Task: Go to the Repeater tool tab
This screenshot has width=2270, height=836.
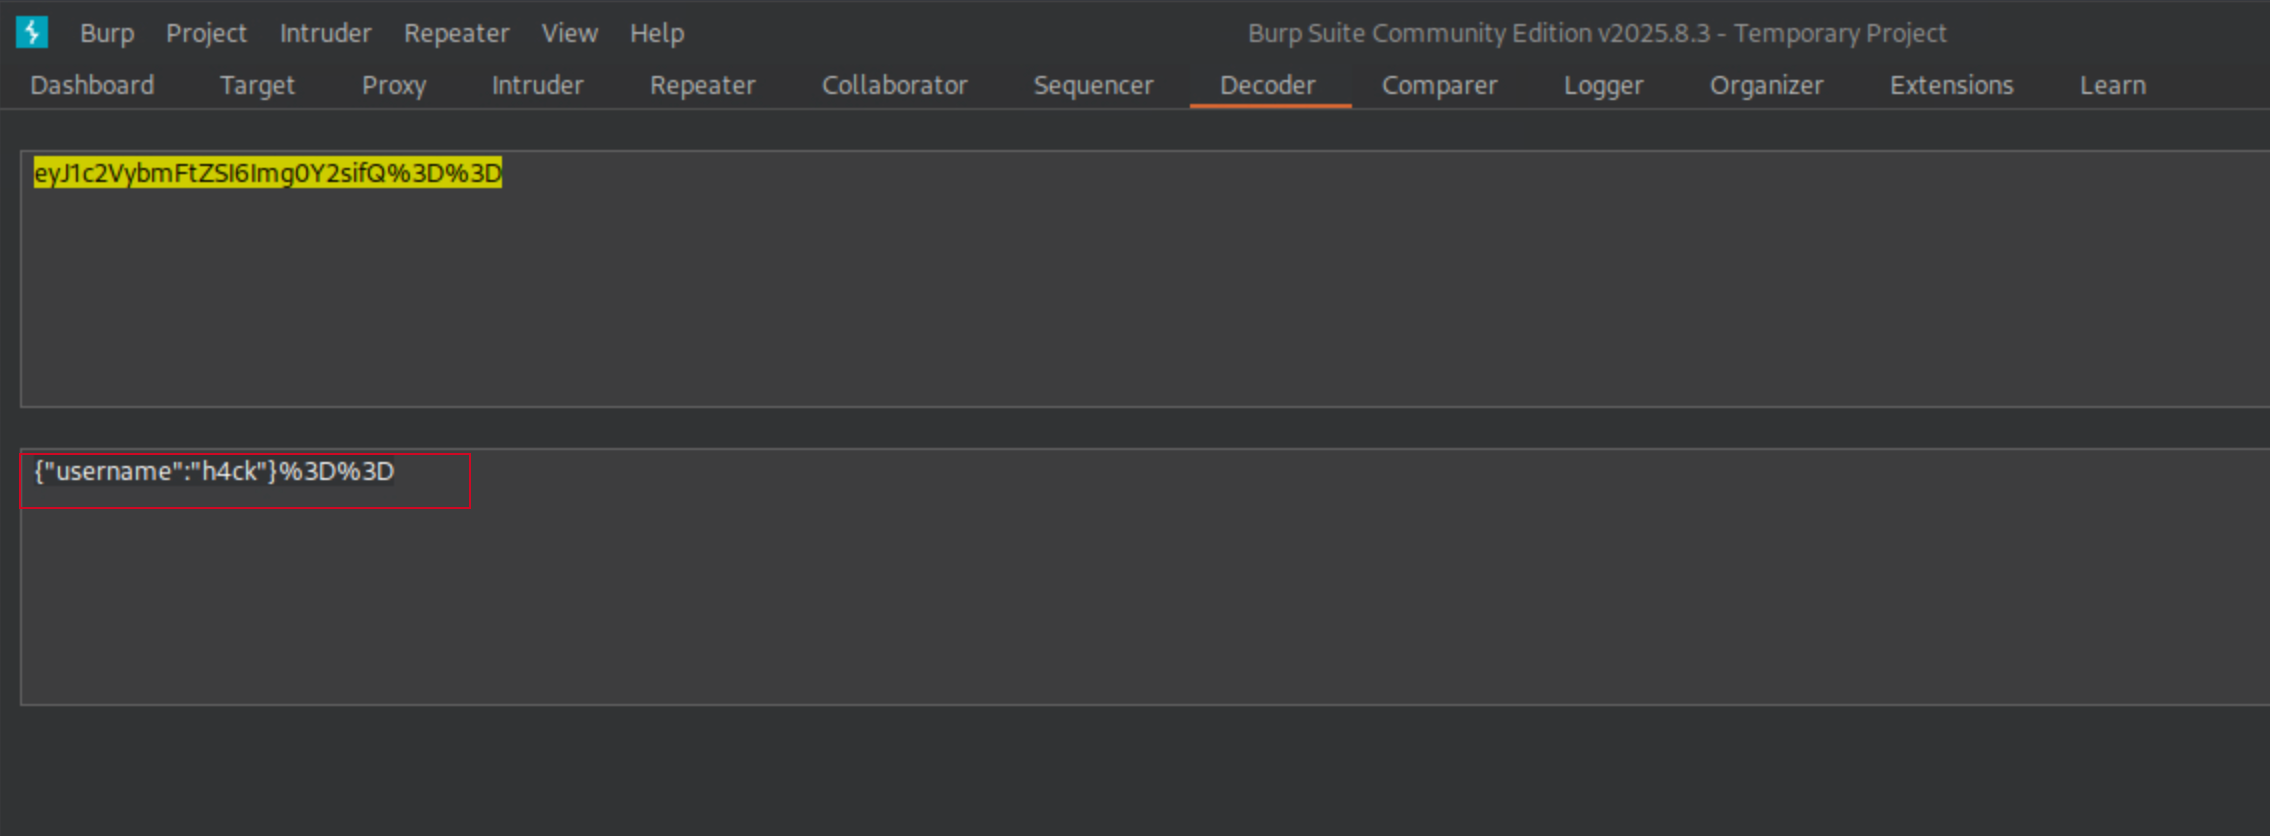Action: pos(702,85)
